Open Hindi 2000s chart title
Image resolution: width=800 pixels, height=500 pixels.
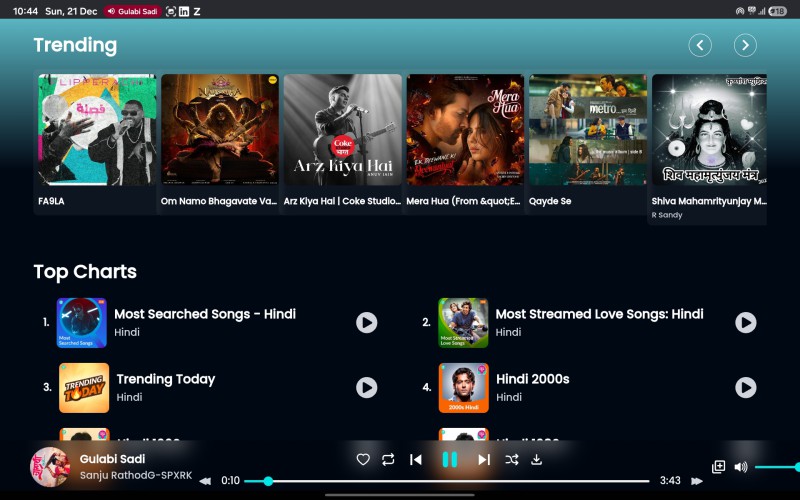point(532,379)
